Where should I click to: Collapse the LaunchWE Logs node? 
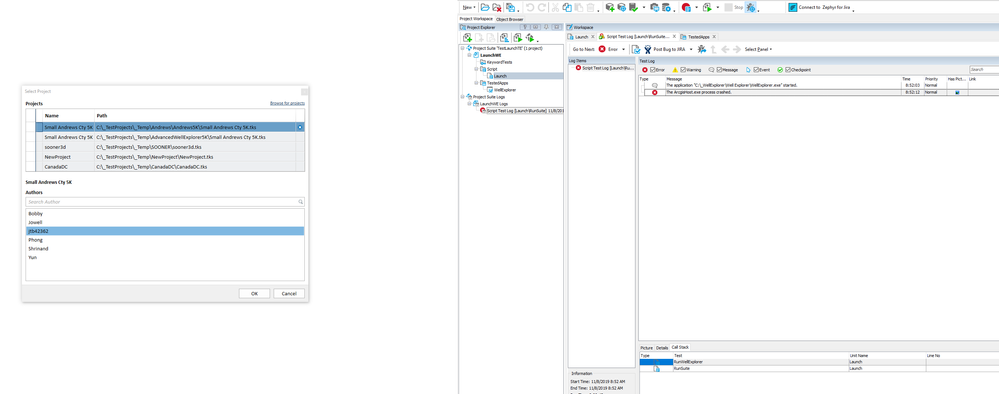469,103
